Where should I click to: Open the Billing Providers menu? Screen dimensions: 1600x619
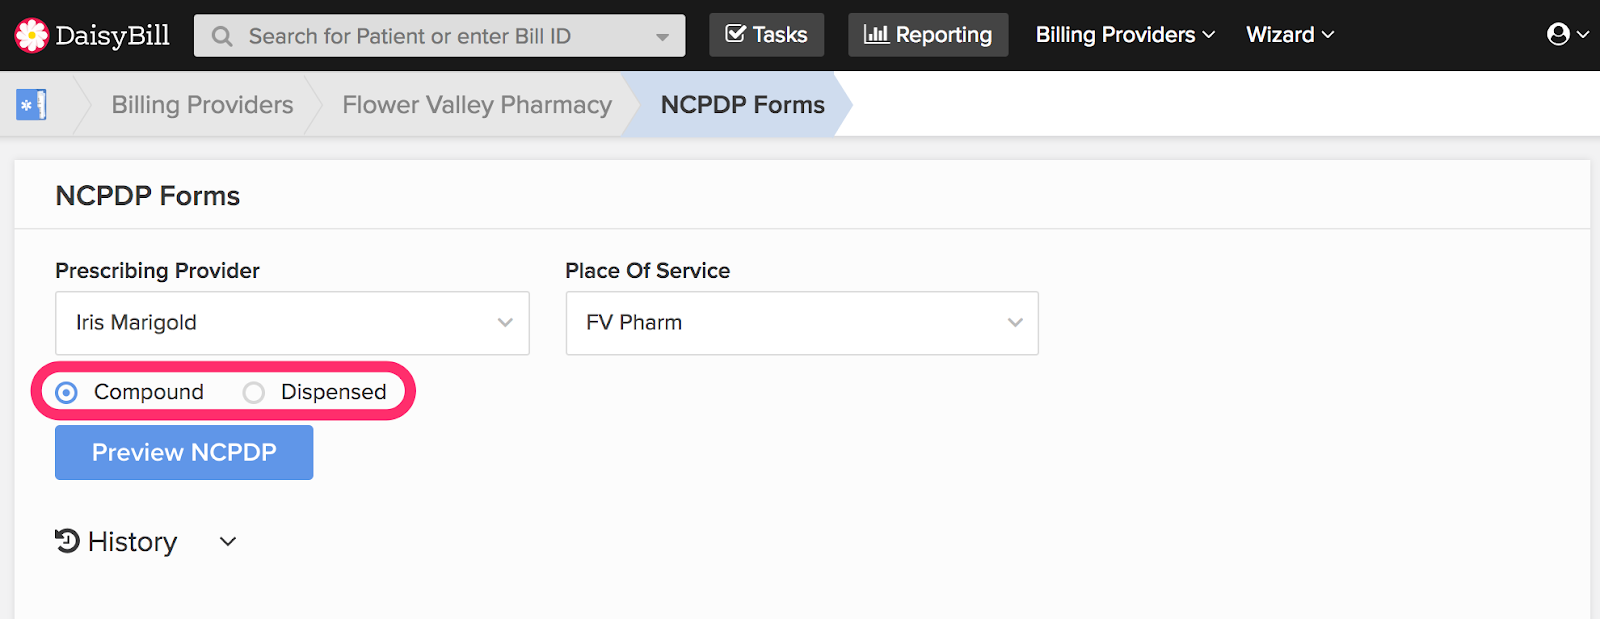coord(1125,35)
